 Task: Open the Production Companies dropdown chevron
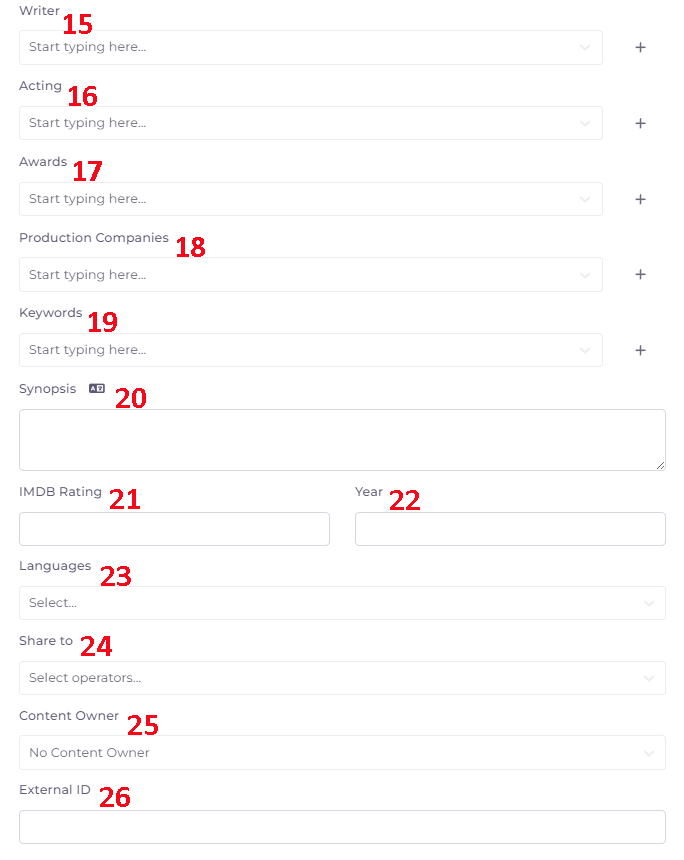(x=585, y=274)
